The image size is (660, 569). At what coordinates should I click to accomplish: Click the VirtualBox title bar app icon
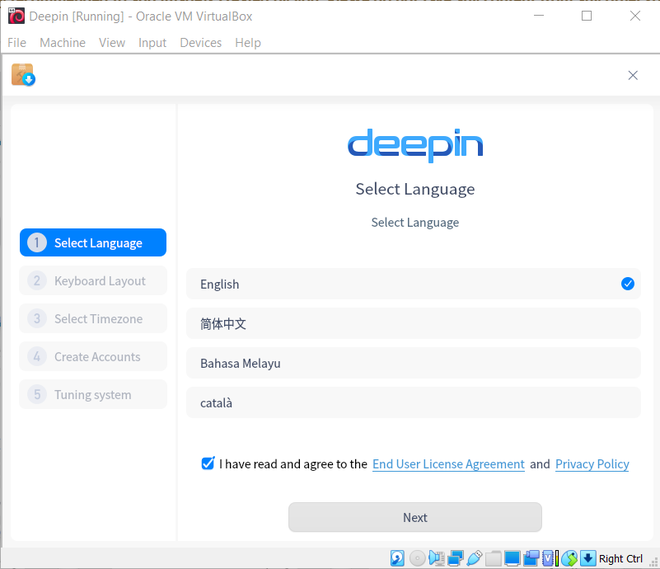[16, 16]
